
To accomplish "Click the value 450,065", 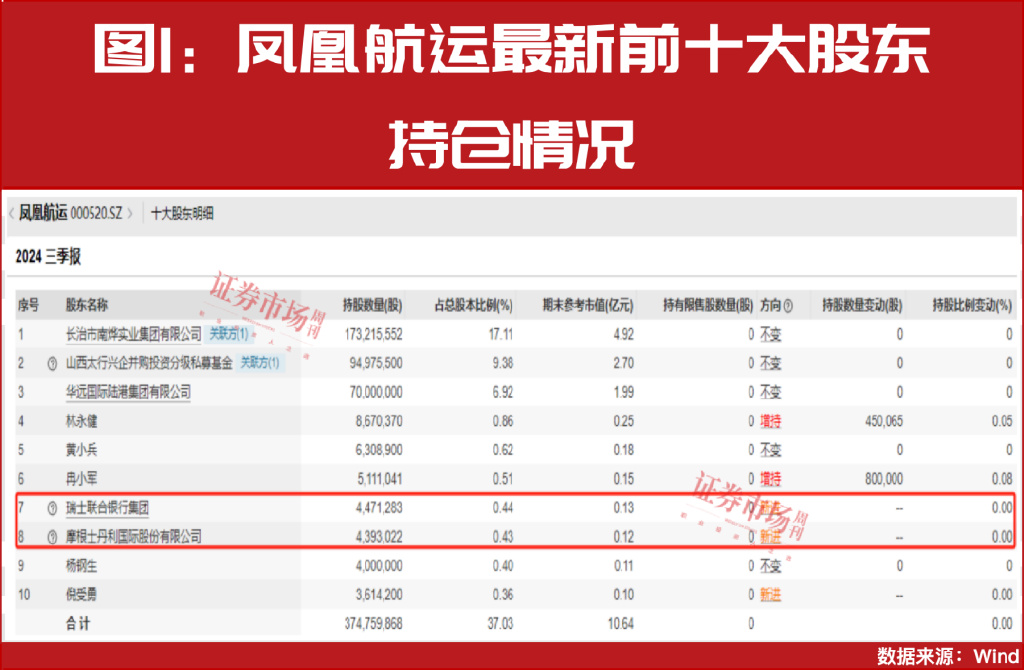I will (884, 421).
